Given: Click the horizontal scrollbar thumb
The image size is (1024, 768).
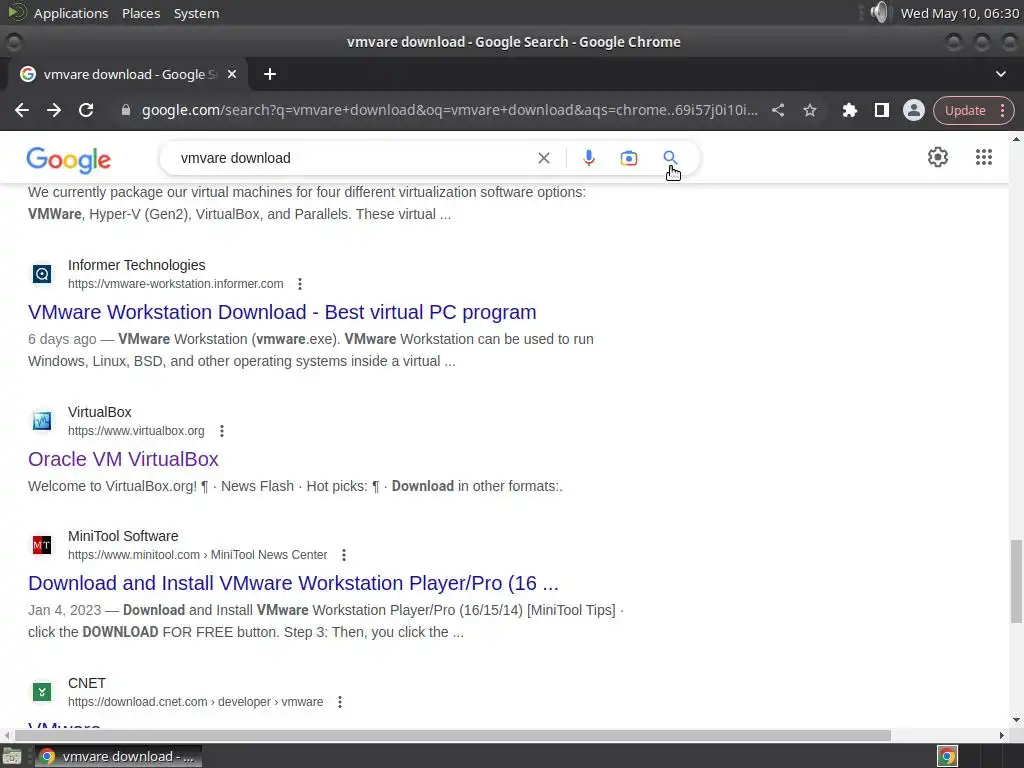Looking at the screenshot, I should [x=452, y=735].
